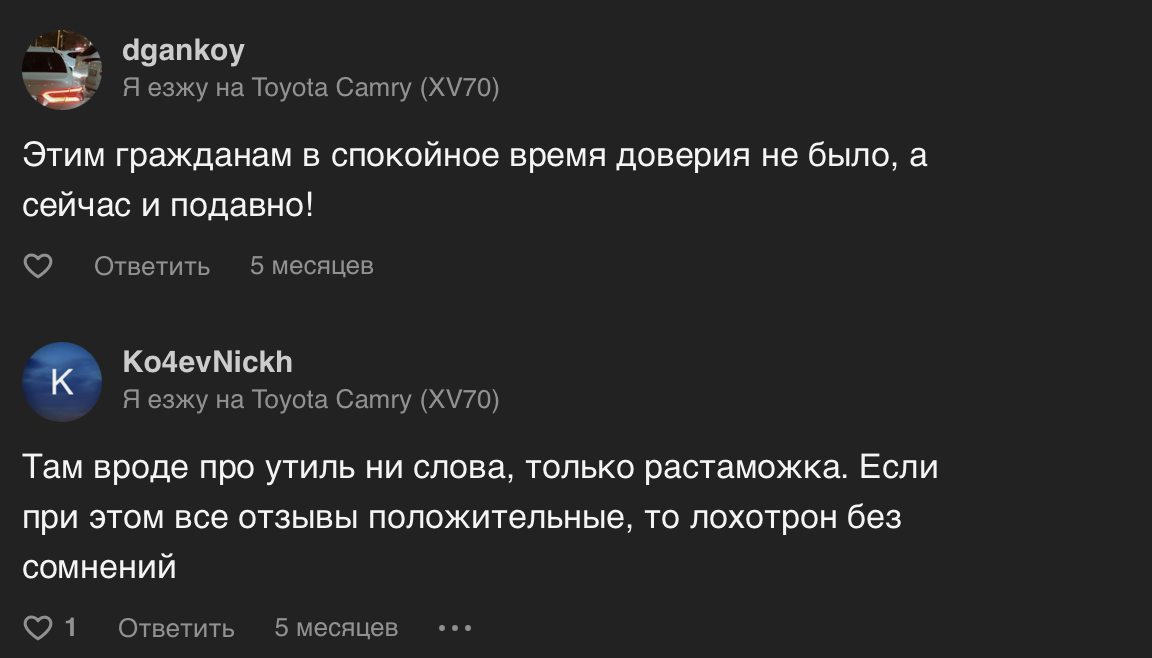Image resolution: width=1152 pixels, height=658 pixels.
Task: Open Ko4evNickh's Toyota Camry (XV70) car link
Action: 375,400
